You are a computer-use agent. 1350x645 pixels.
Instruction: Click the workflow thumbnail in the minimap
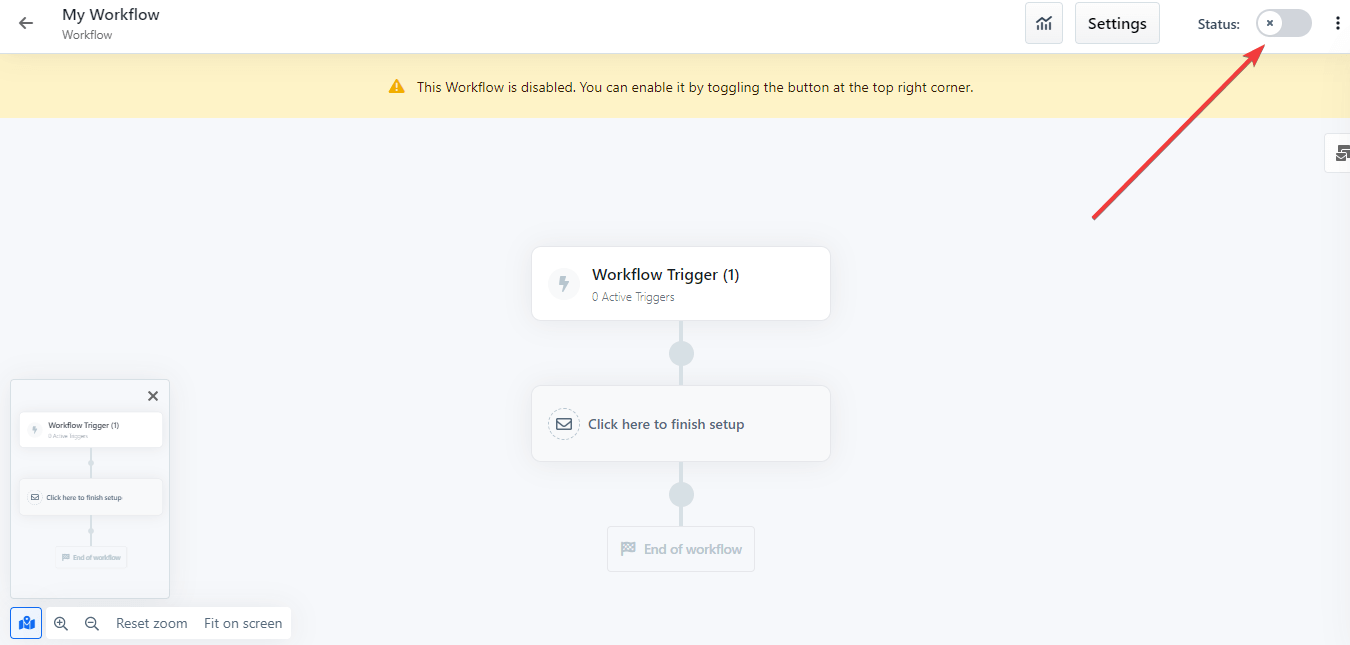(x=90, y=490)
